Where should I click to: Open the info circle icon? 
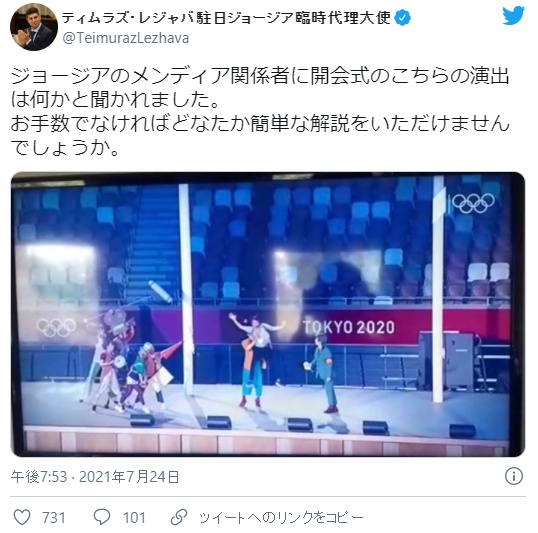click(514, 476)
